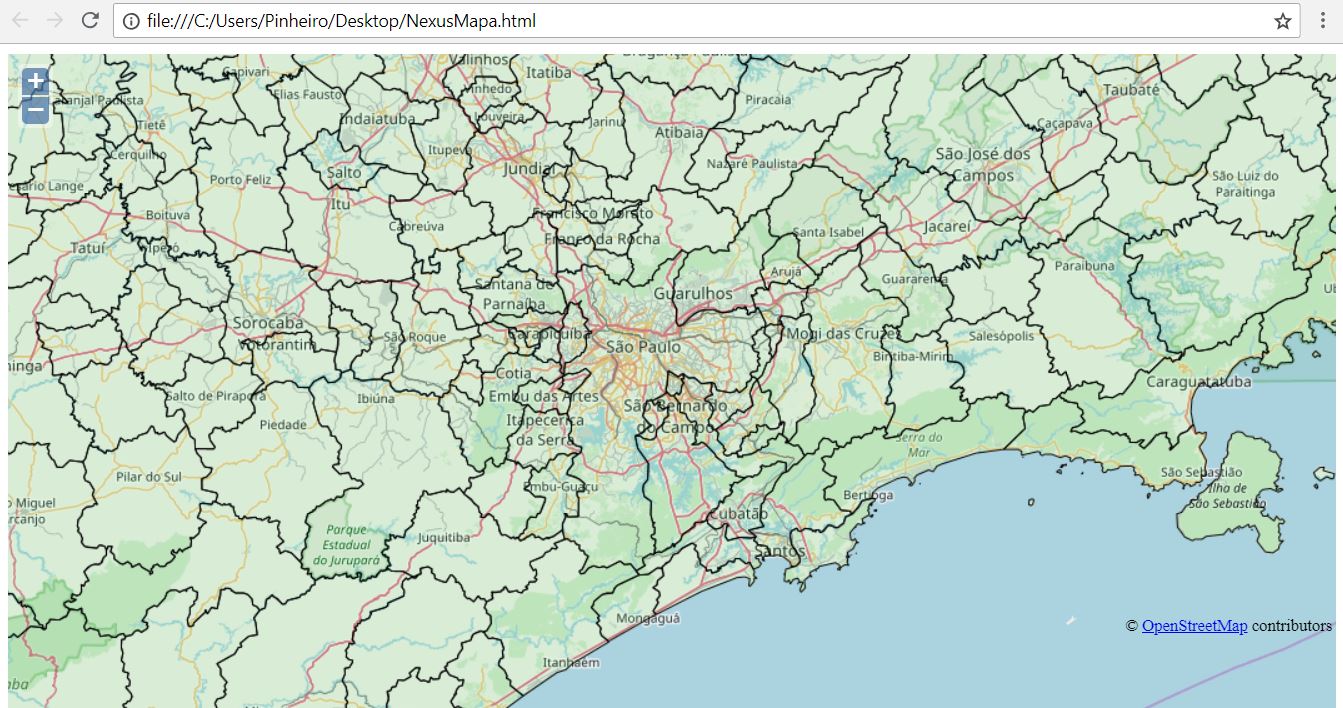Click the Mogi das Cruzes label
The image size is (1343, 708).
click(x=843, y=333)
